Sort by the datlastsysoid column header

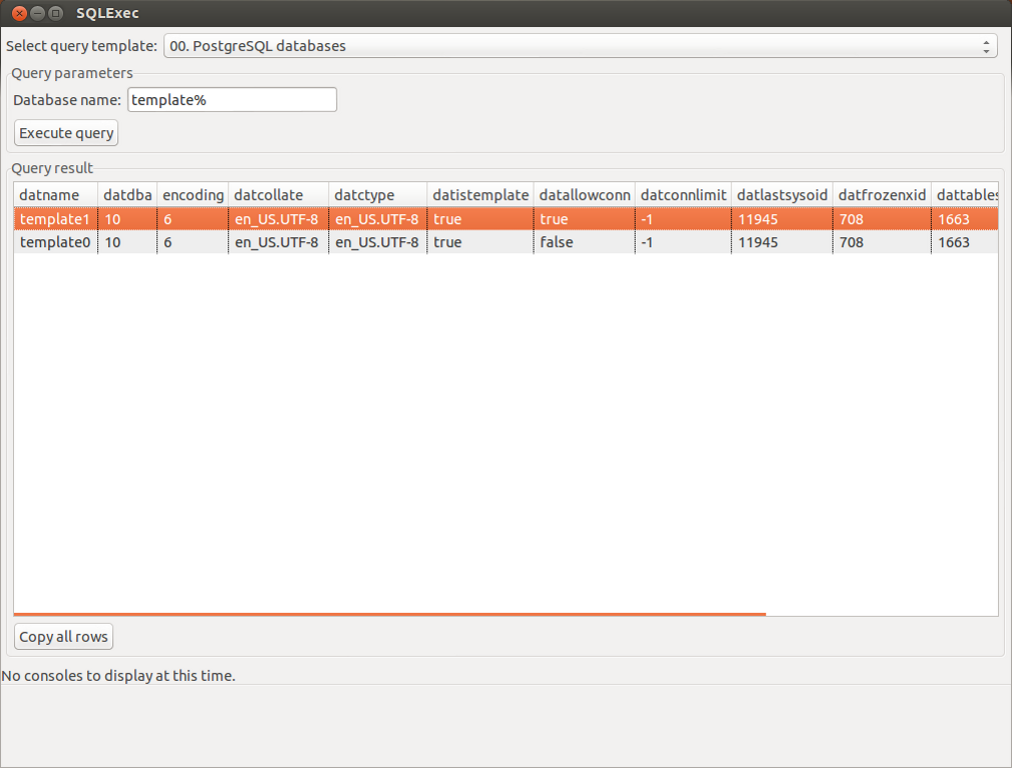click(x=782, y=195)
